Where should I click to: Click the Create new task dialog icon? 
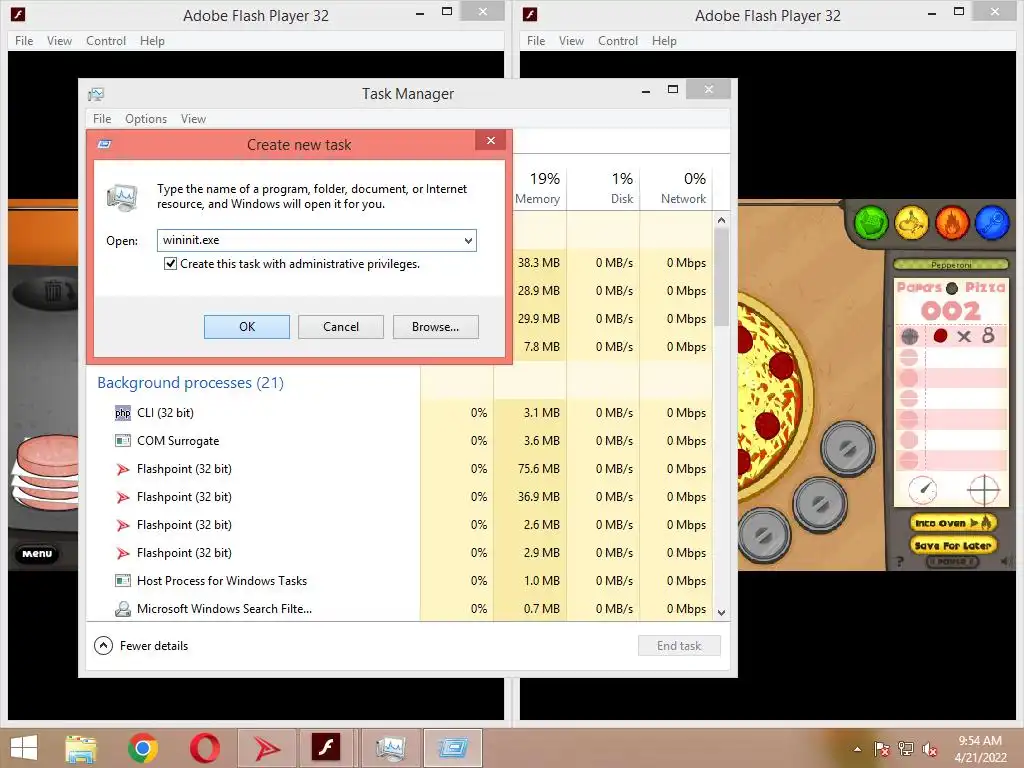point(104,144)
